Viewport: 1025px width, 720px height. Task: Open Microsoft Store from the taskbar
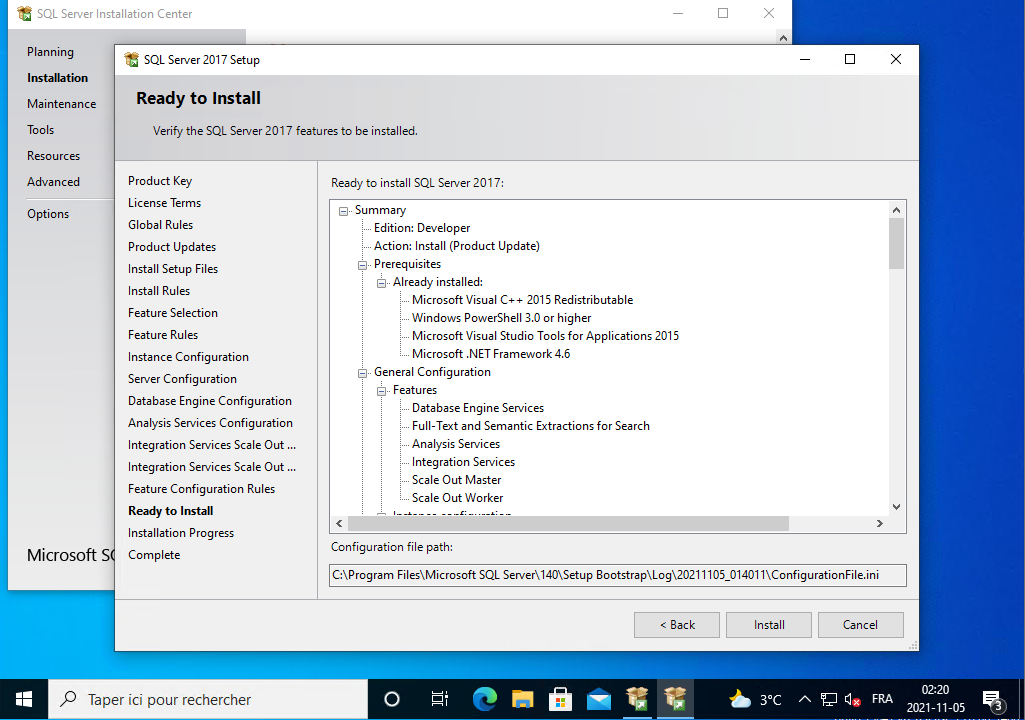(561, 699)
